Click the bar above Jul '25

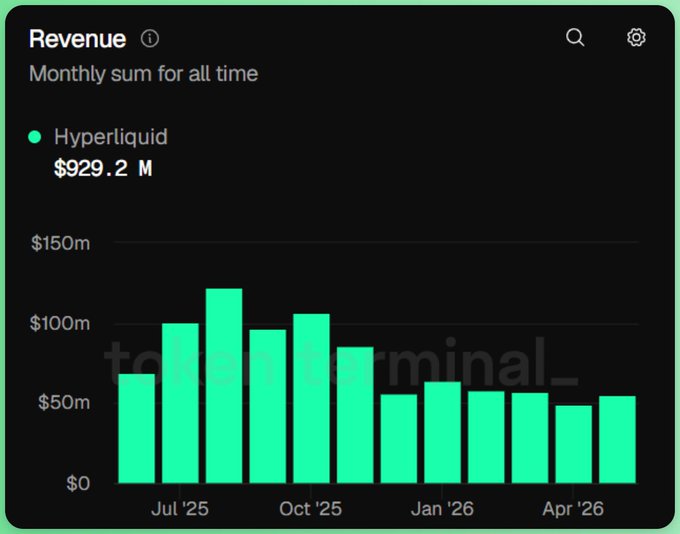[x=180, y=403]
